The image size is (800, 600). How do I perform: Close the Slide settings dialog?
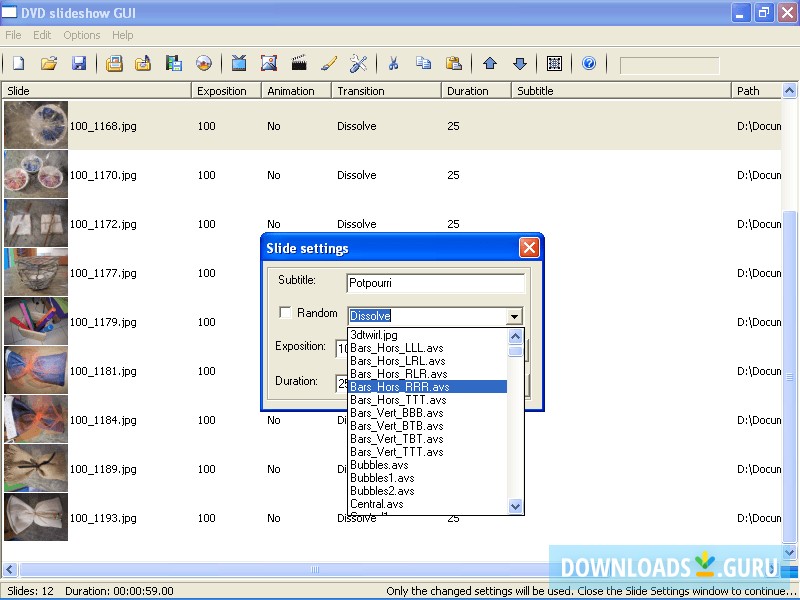pos(529,248)
